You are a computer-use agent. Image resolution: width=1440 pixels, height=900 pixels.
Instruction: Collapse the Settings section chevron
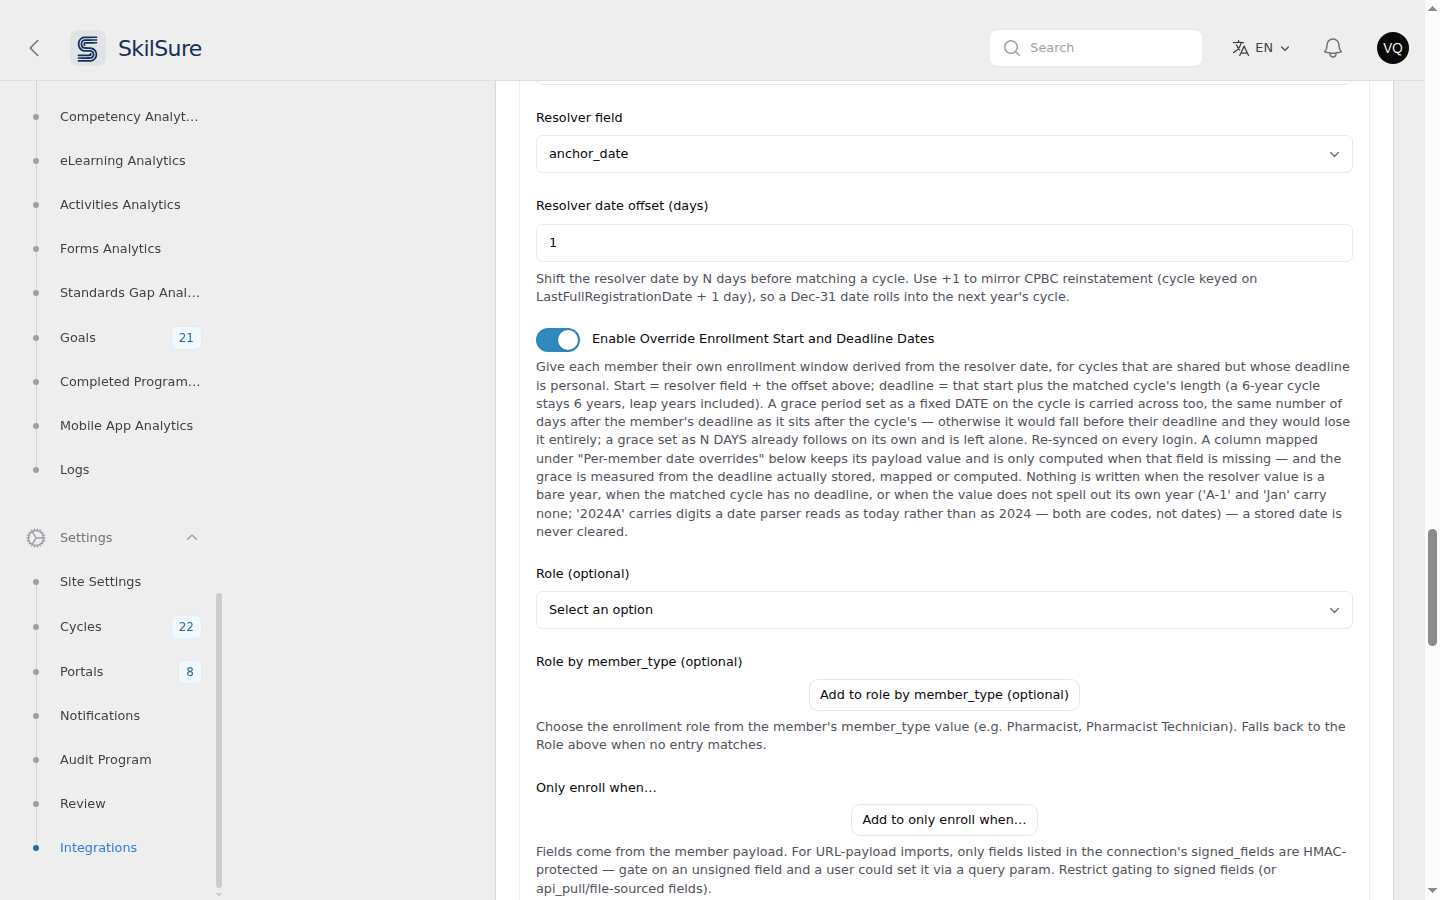pyautogui.click(x=192, y=538)
